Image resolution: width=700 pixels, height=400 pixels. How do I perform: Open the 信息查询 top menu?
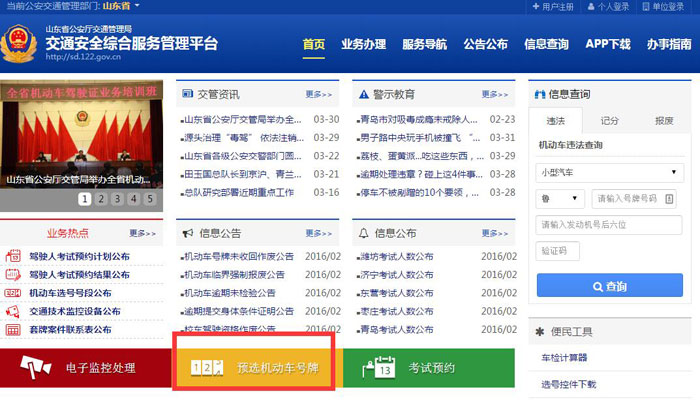point(546,44)
